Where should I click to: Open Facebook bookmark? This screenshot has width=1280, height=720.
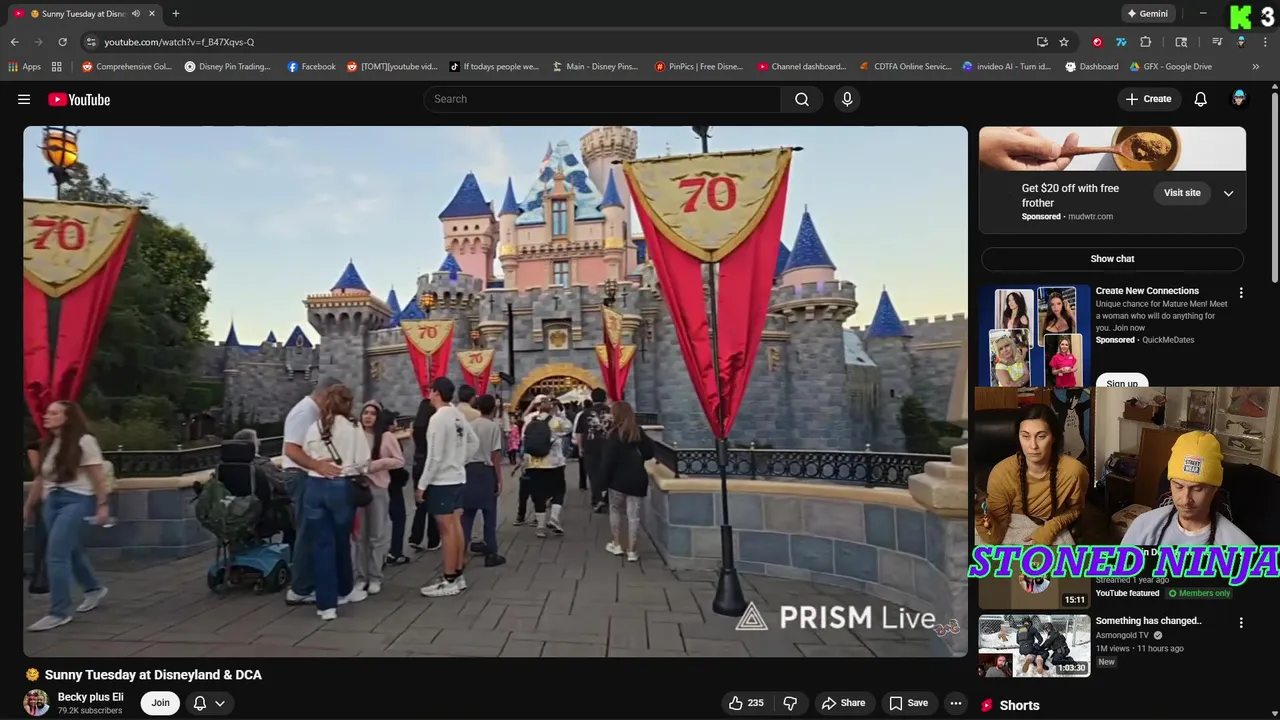coord(311,67)
